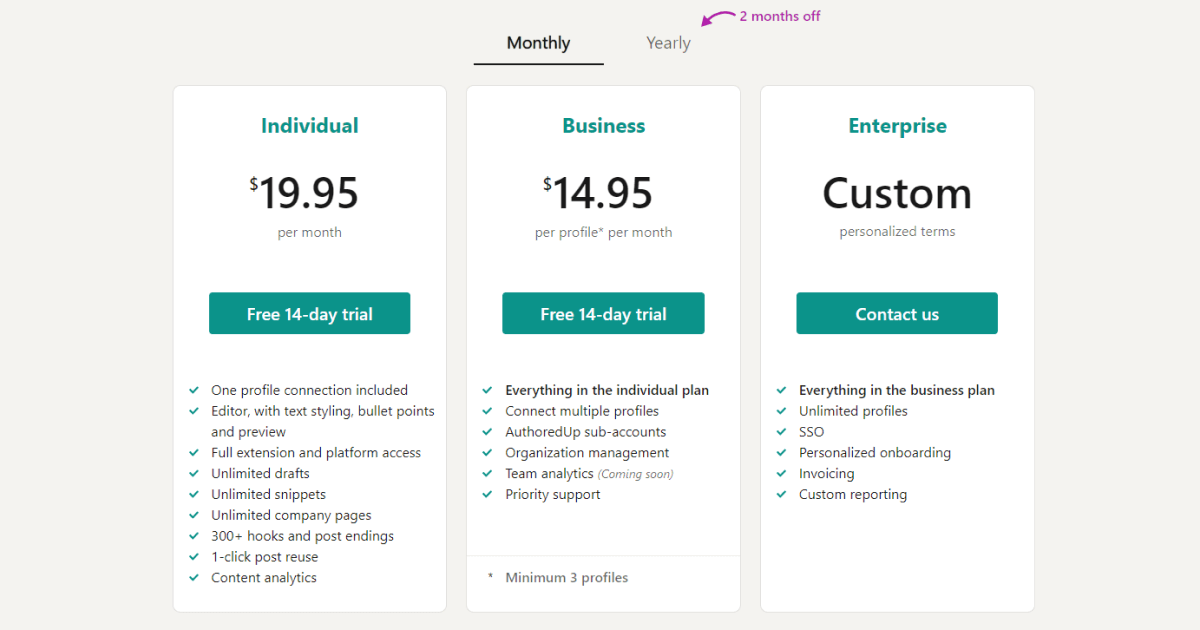The width and height of the screenshot is (1200, 630).
Task: Start the Individual plan free 14-day trial
Action: coord(309,313)
